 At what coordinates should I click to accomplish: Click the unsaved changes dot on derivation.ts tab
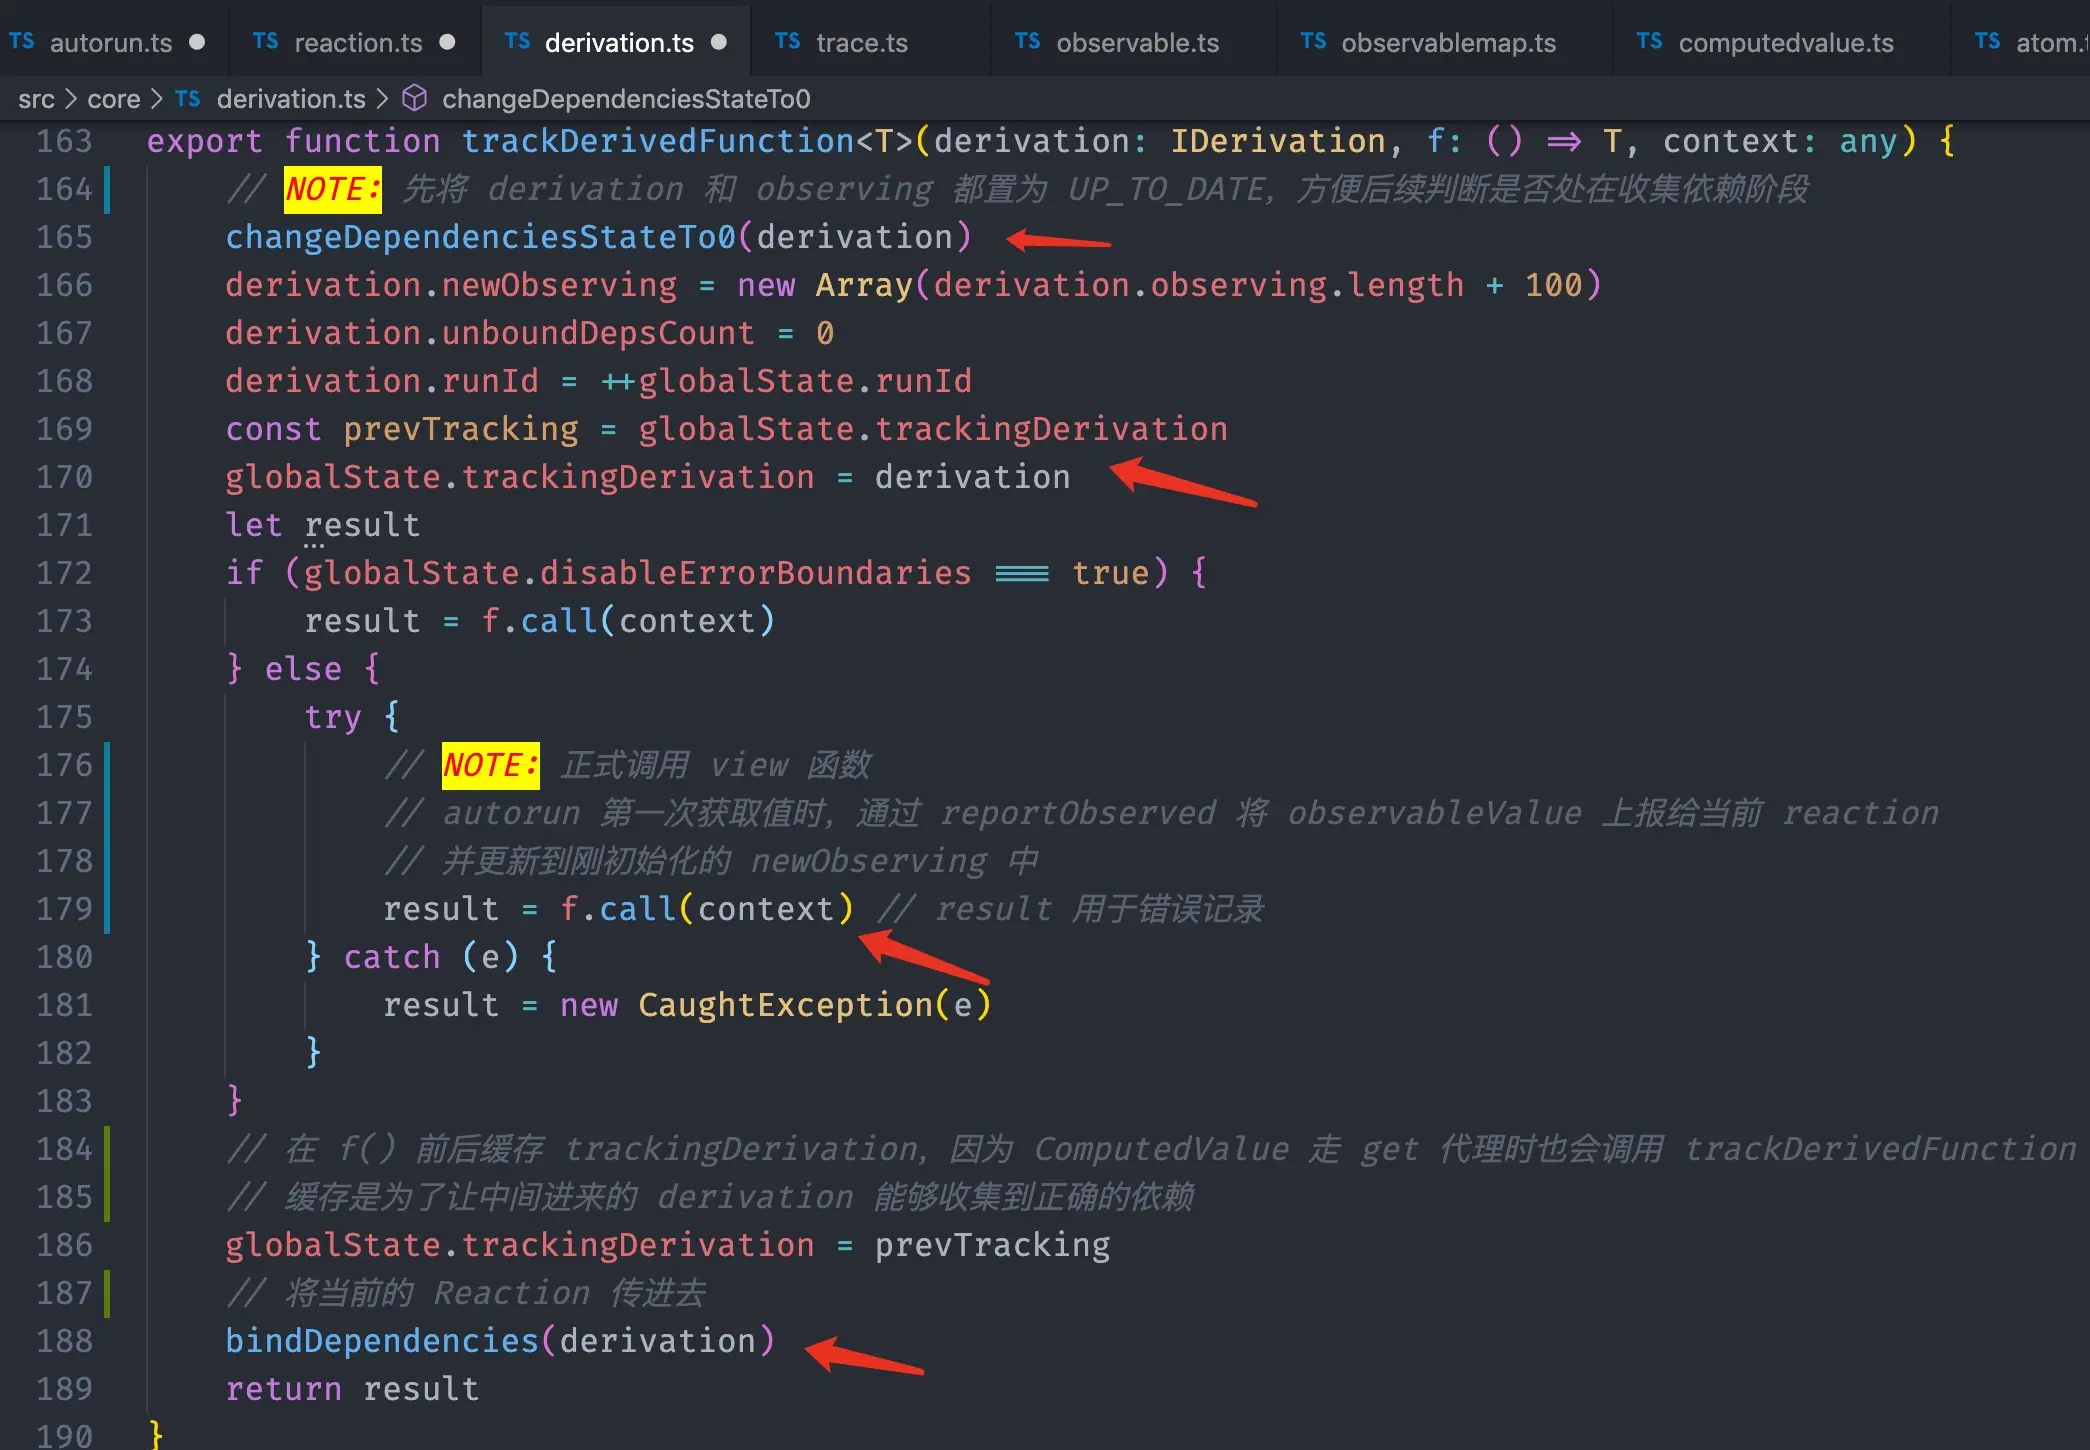point(718,42)
